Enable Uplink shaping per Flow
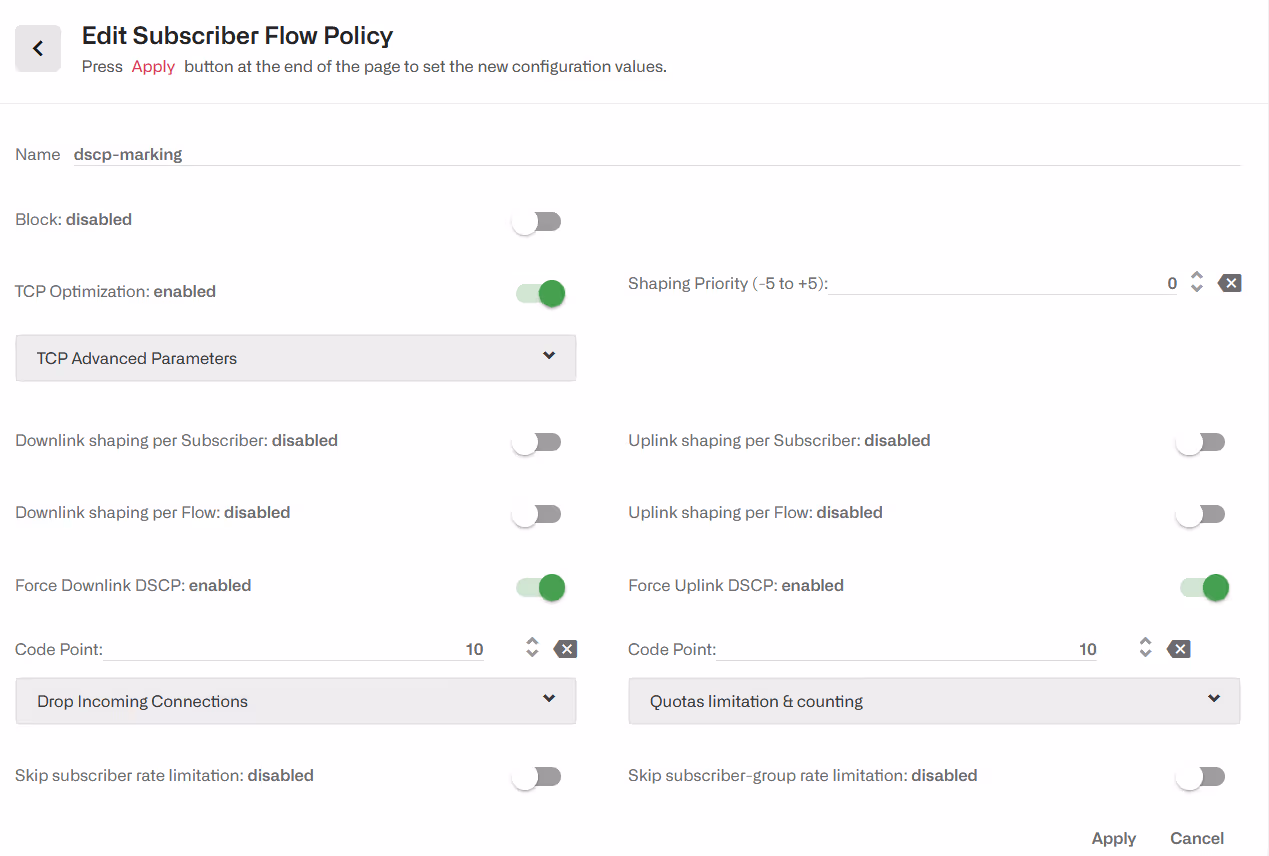This screenshot has height=856, width=1269. [x=1200, y=514]
